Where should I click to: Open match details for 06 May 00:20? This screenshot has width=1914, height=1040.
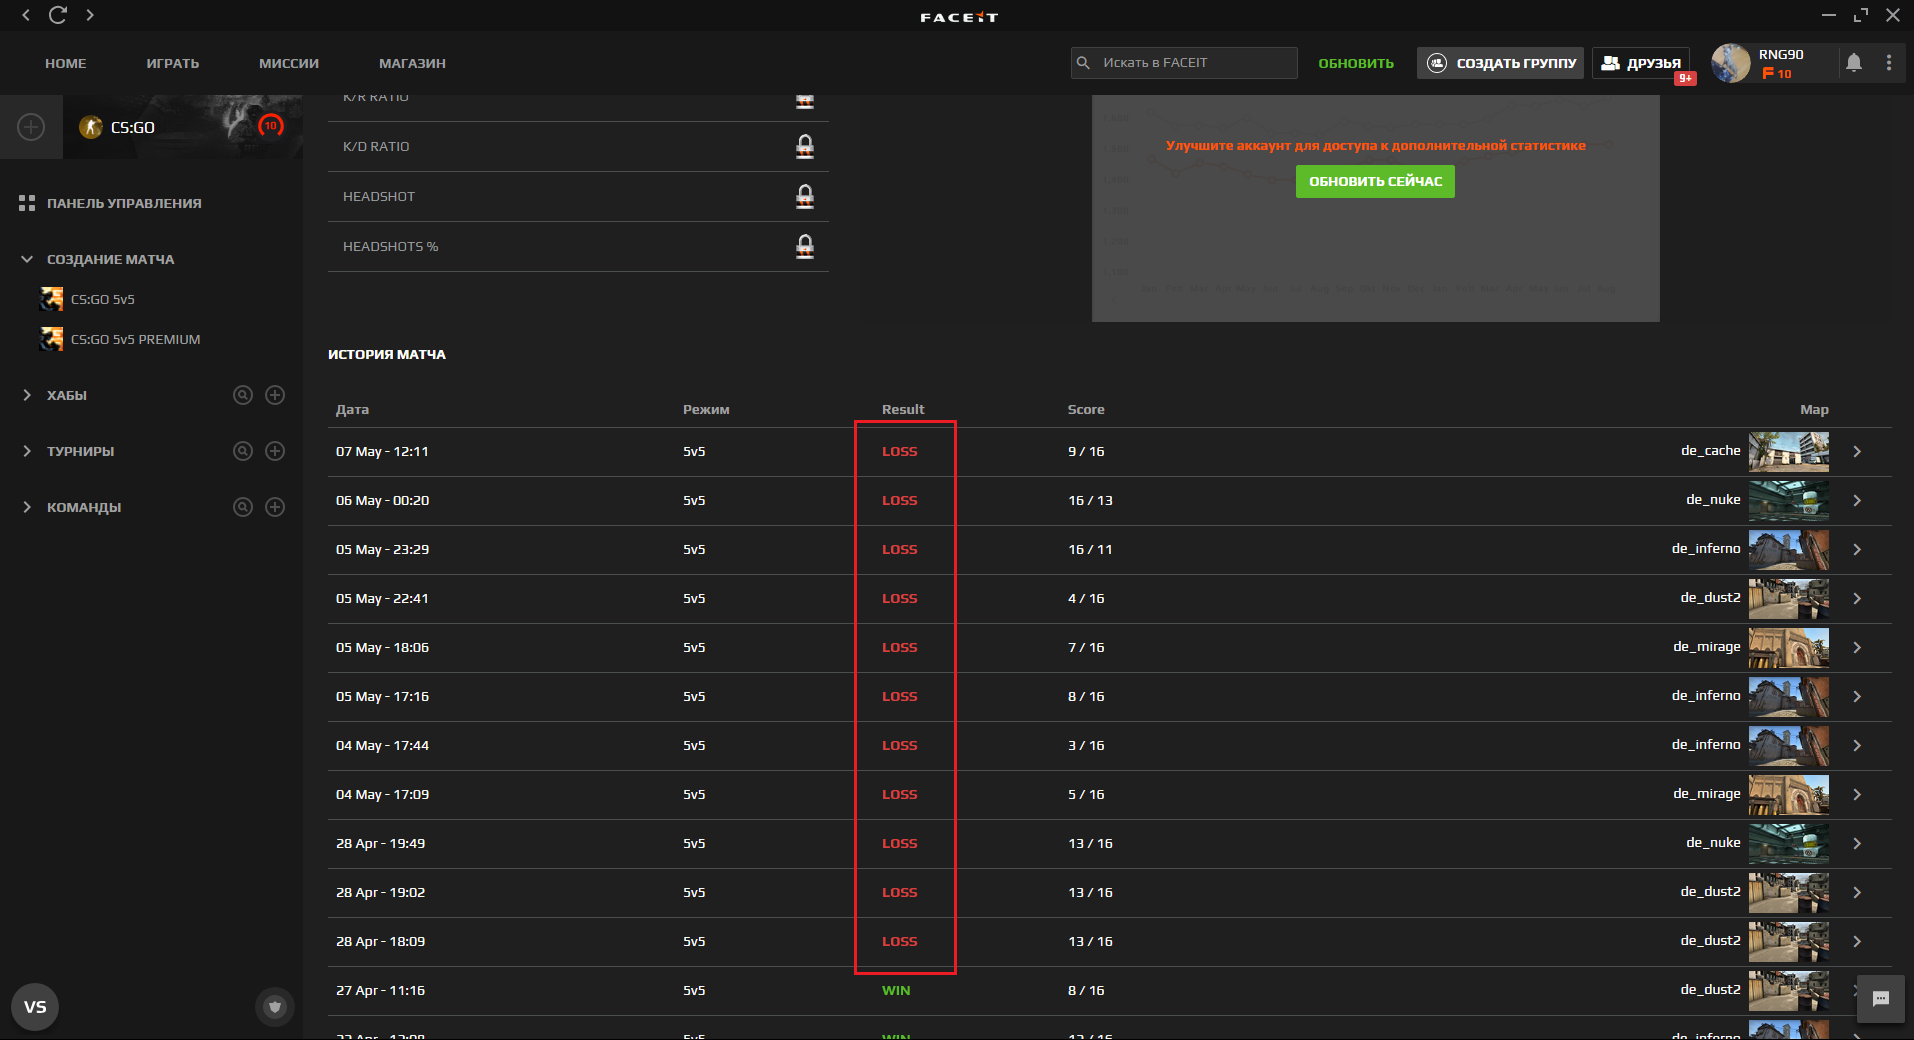pos(1857,501)
